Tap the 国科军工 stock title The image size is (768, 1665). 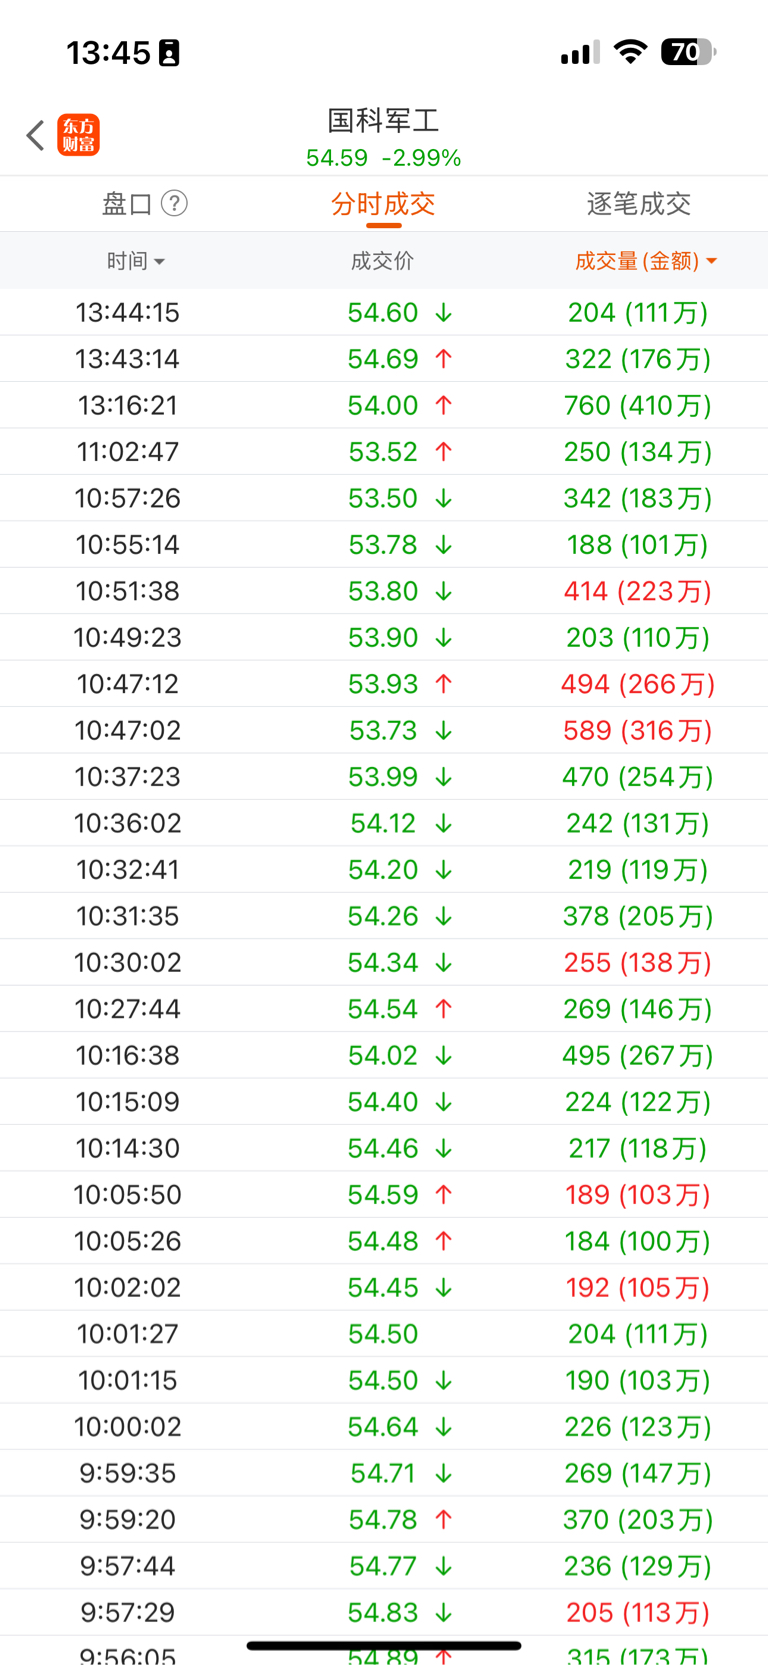tap(384, 121)
